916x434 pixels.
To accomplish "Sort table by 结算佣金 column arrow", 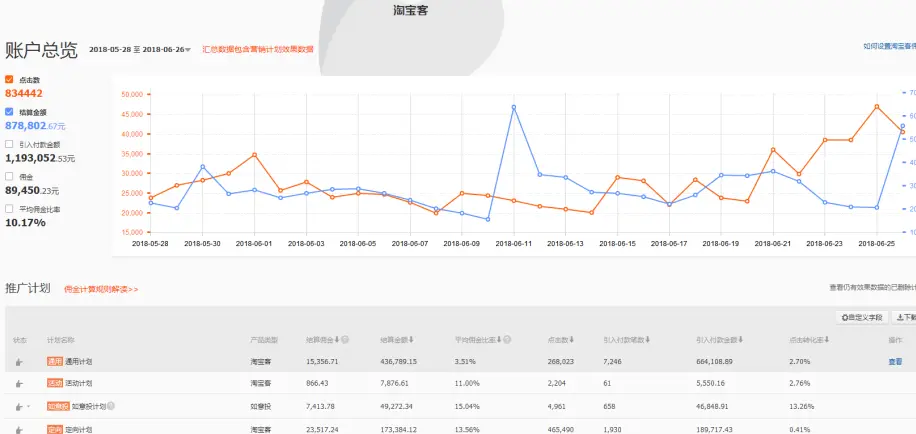I will click(x=337, y=339).
